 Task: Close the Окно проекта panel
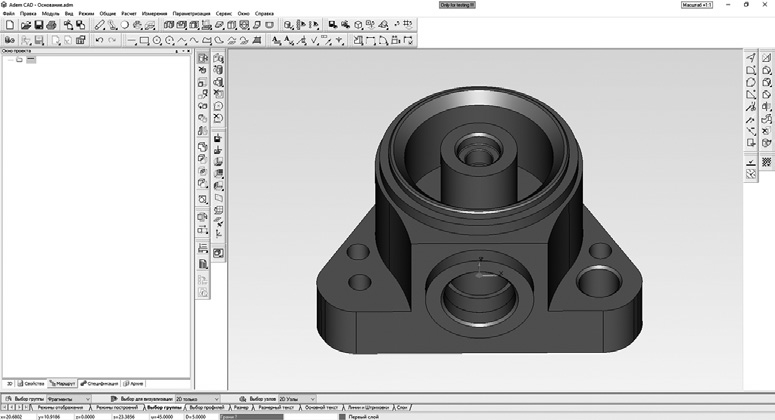[x=187, y=50]
